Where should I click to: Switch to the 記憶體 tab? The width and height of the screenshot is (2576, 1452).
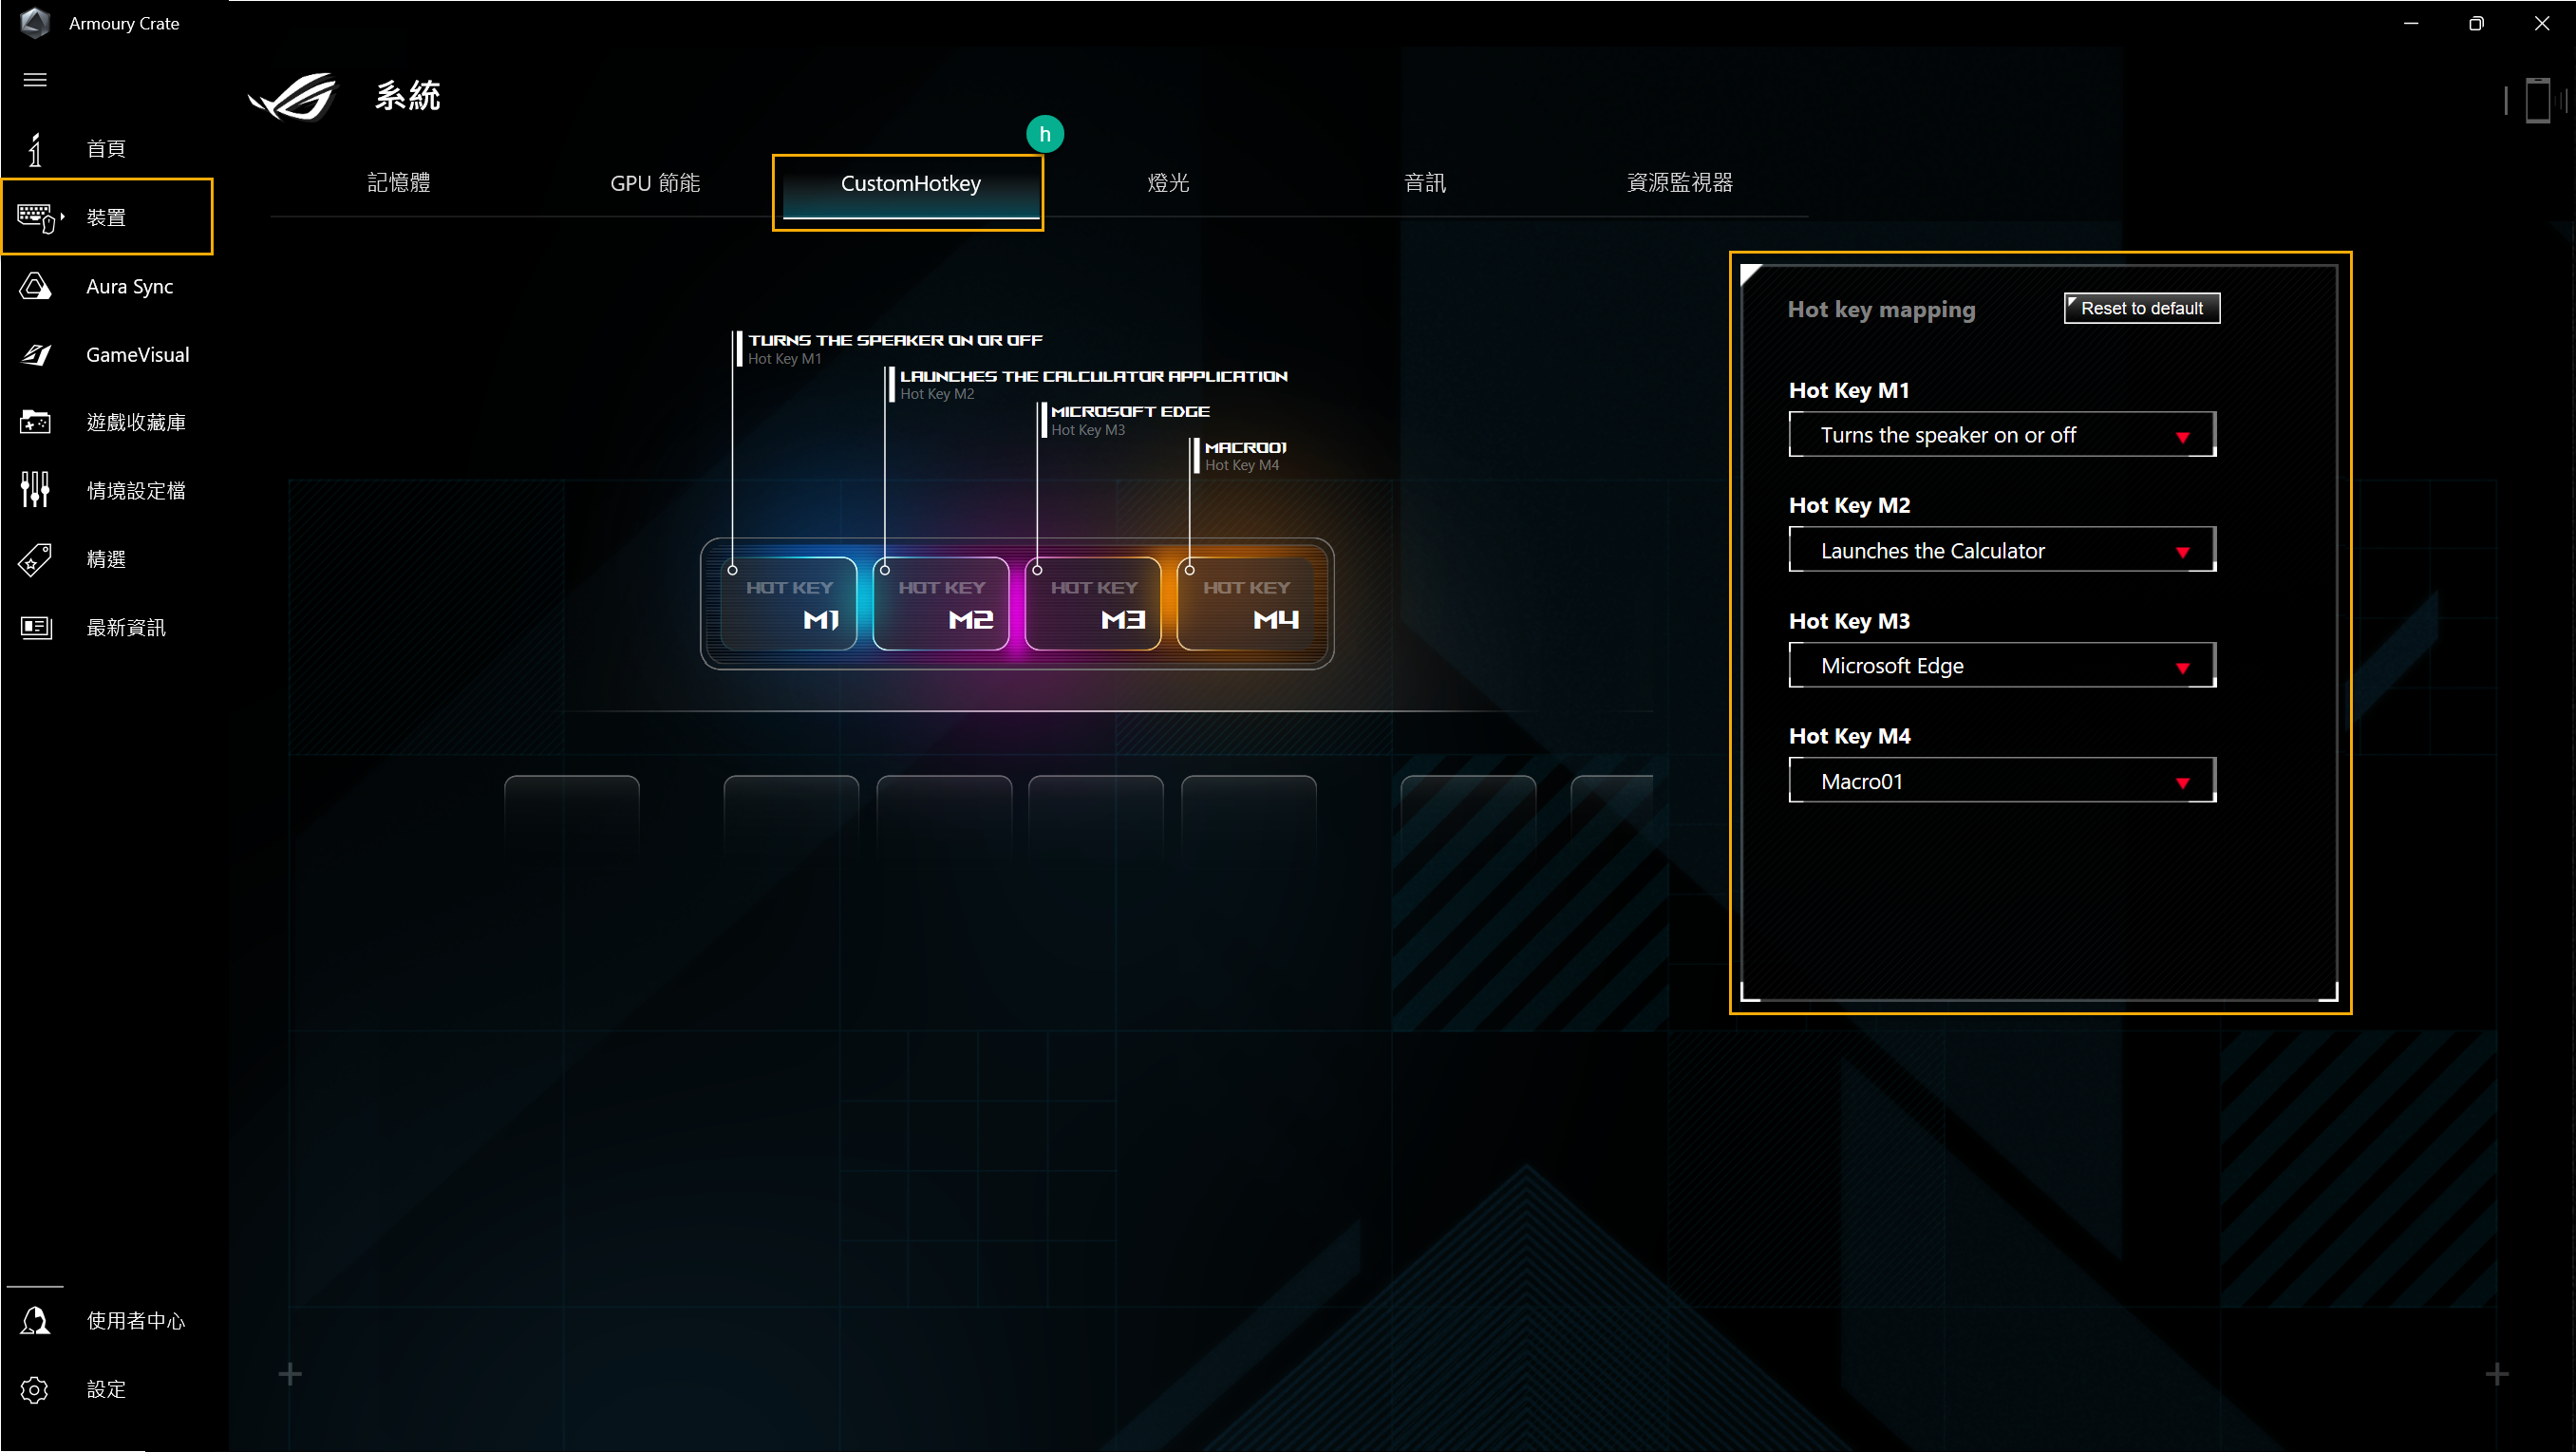(398, 183)
